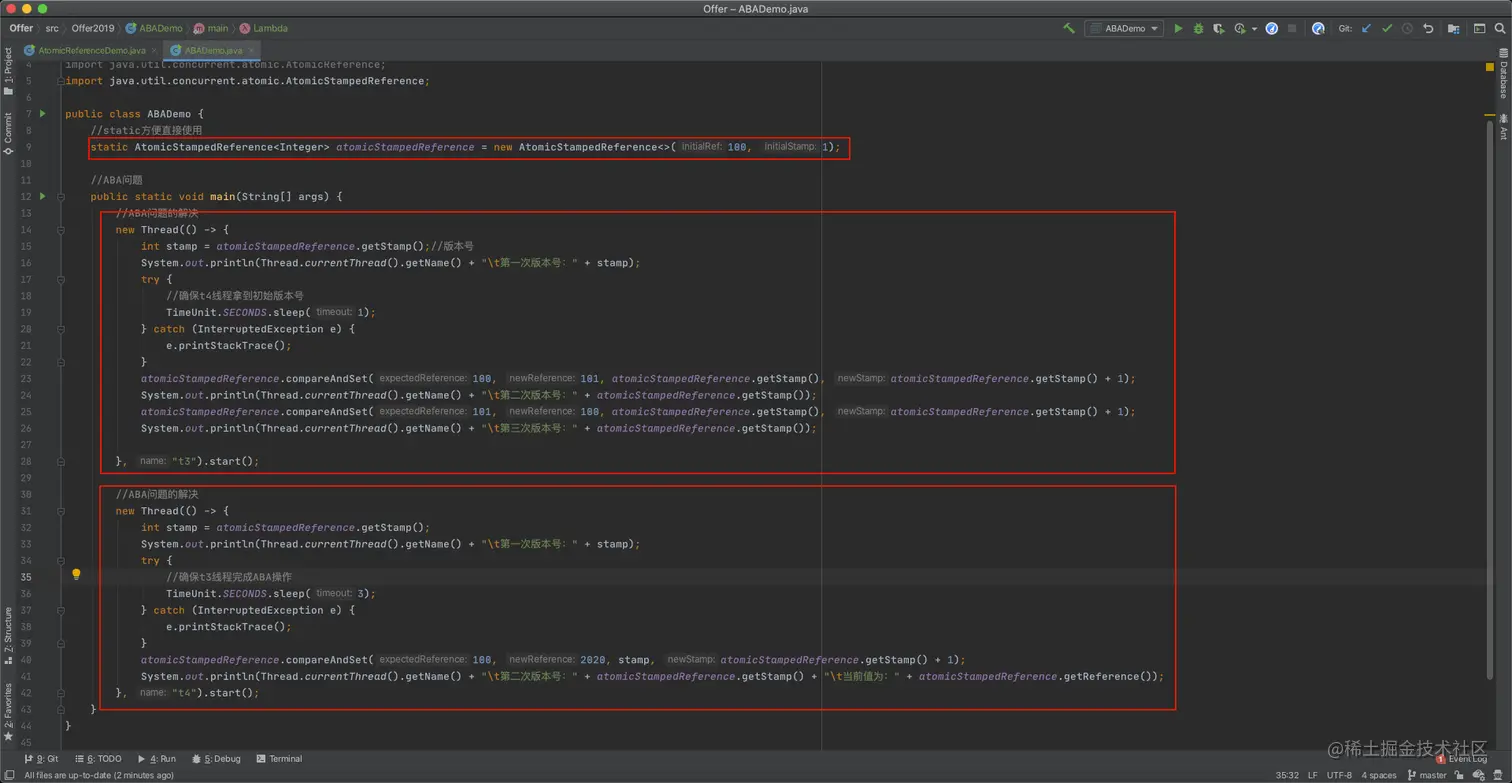Open the Project tool window
1512x783 pixels.
click(x=8, y=71)
